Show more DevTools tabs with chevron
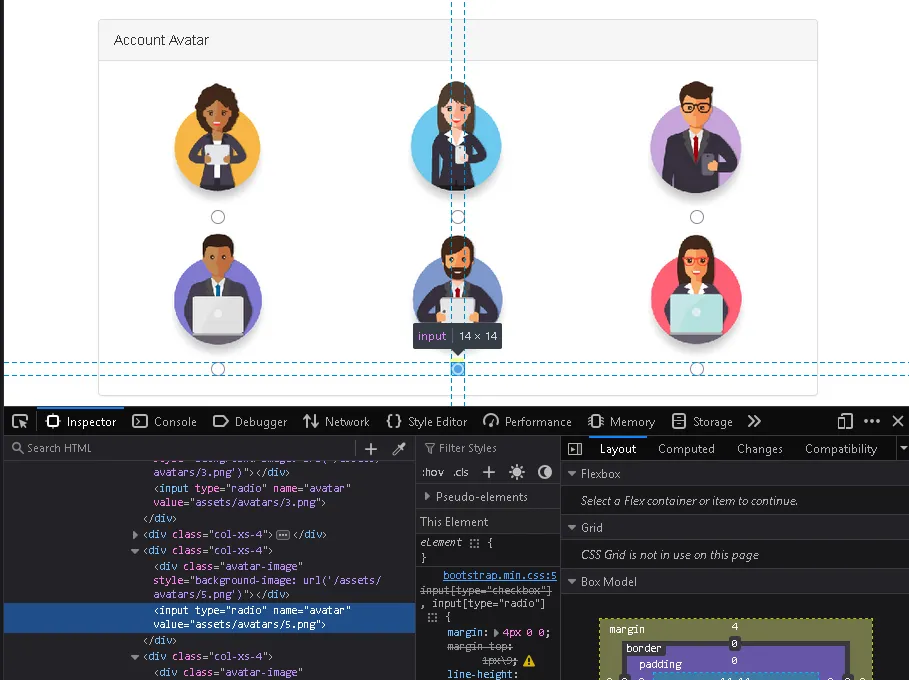909x680 pixels. (x=754, y=422)
